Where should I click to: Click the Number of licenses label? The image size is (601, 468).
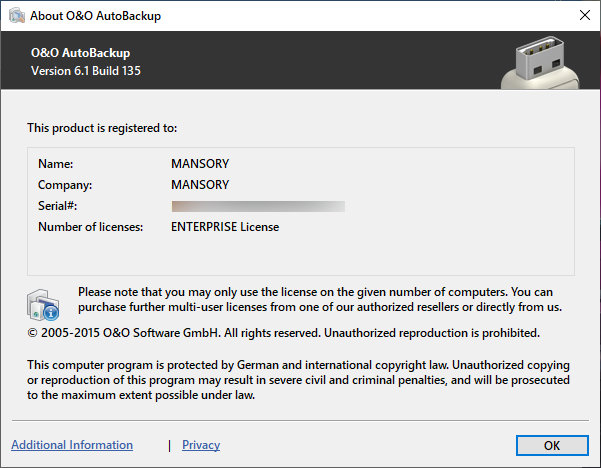(91, 227)
